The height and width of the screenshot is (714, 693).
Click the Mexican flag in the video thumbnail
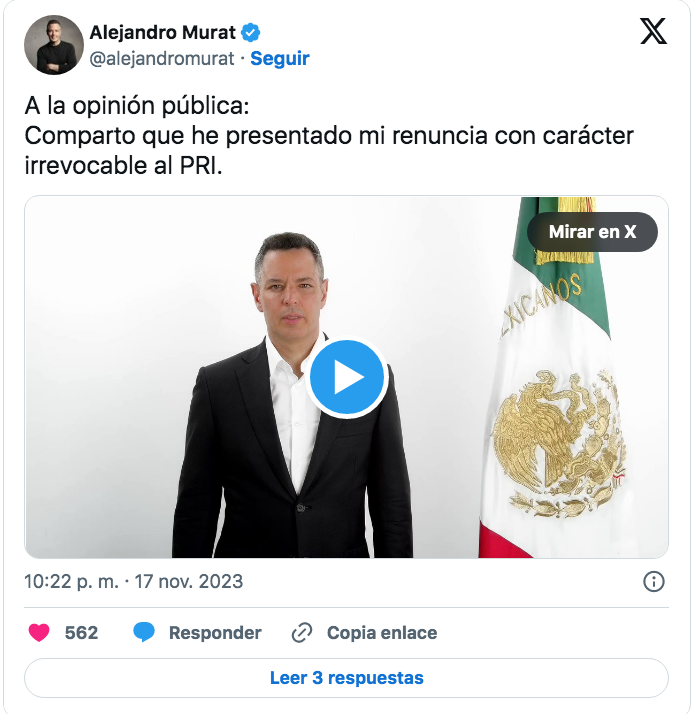553,377
